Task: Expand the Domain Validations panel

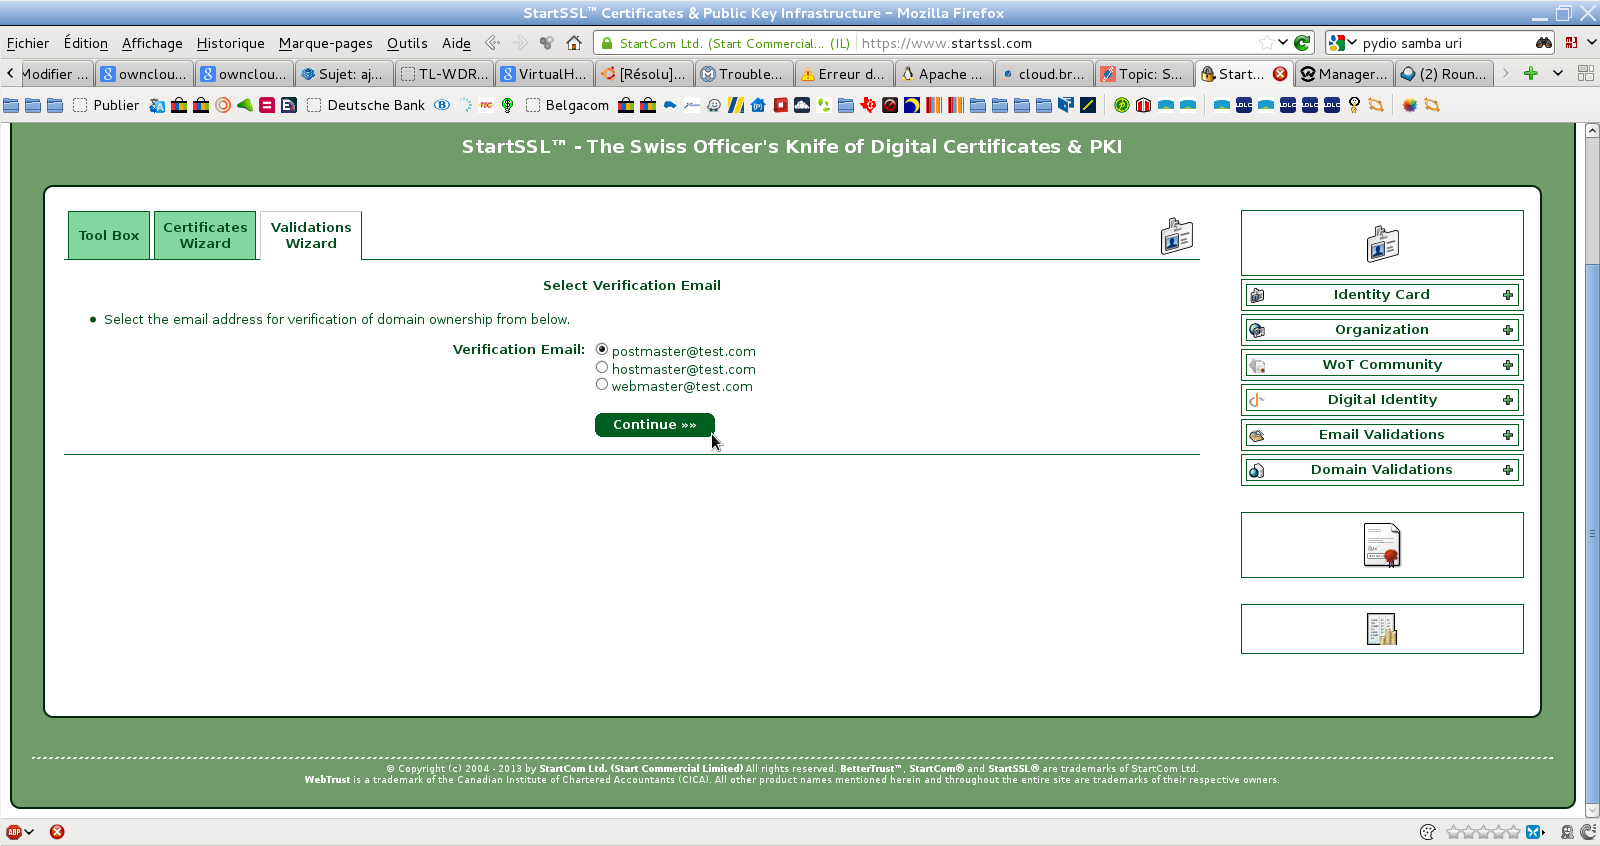Action: click(x=1382, y=470)
